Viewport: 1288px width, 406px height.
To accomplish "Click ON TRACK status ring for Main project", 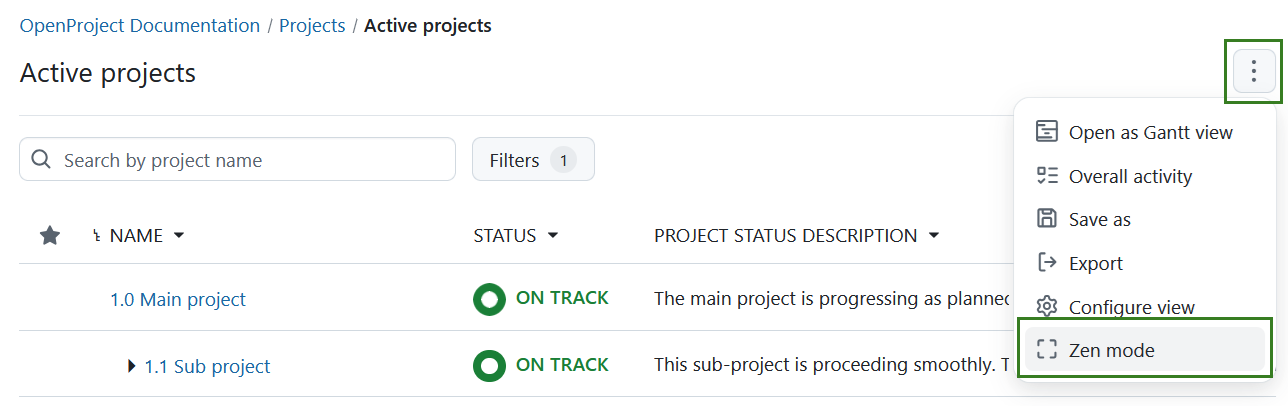I will click(x=489, y=299).
